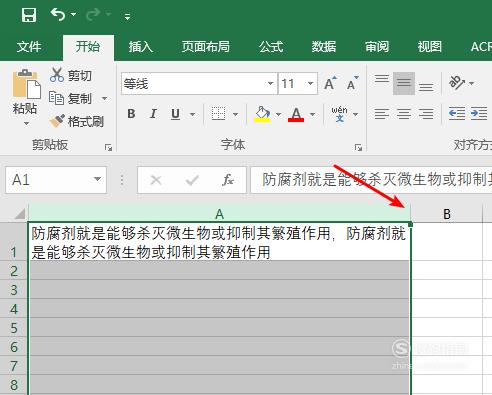Open the font size 11 dropdown
492x395 pixels.
310,83
